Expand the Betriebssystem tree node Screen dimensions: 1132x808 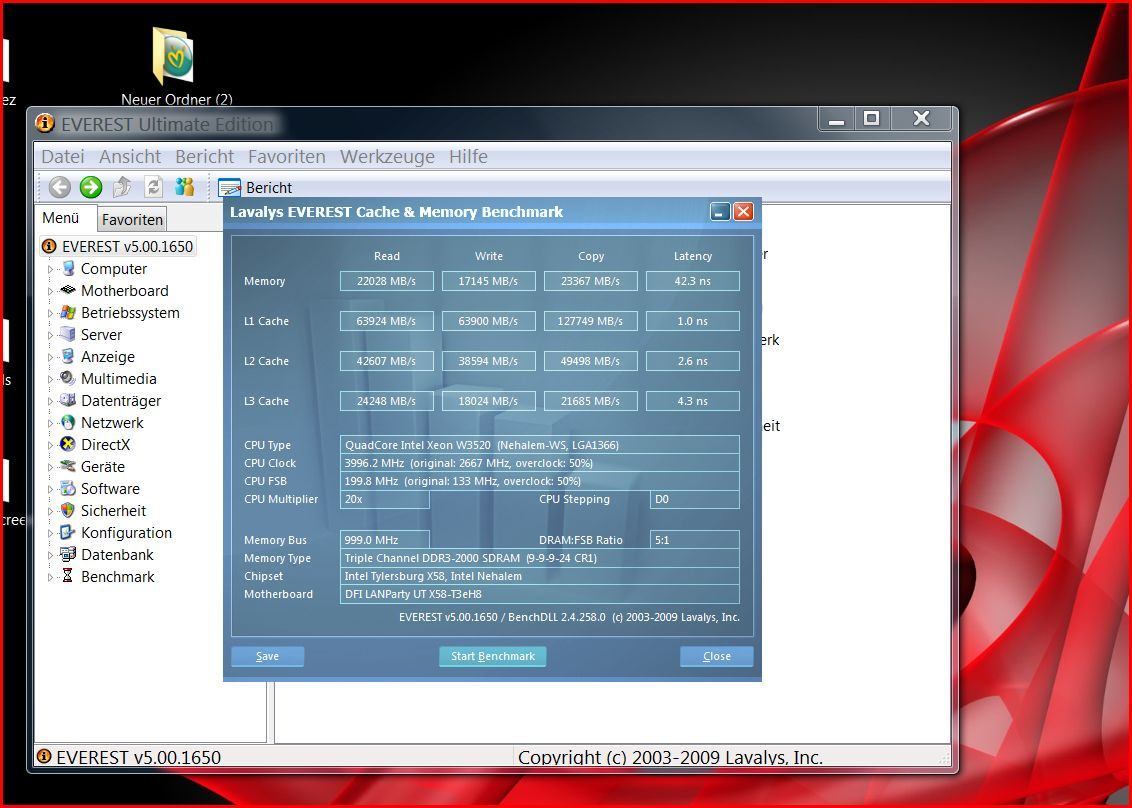tap(51, 313)
